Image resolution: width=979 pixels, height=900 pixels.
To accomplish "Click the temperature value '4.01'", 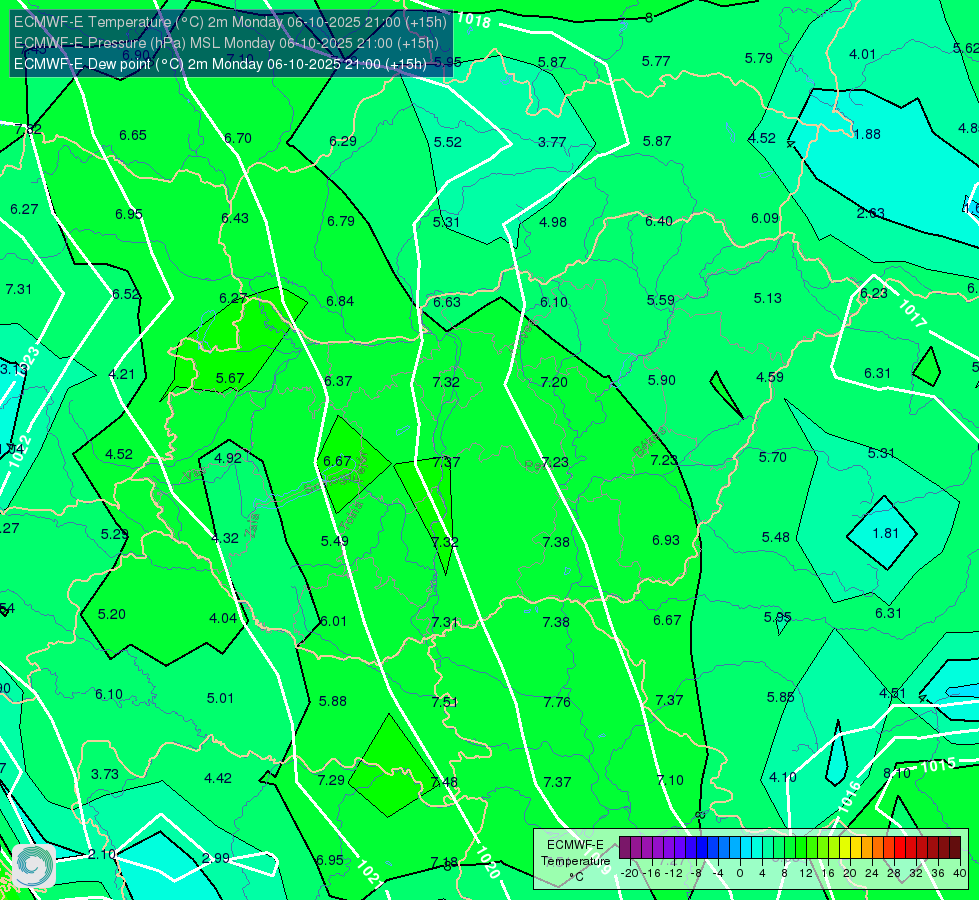I will point(862,54).
